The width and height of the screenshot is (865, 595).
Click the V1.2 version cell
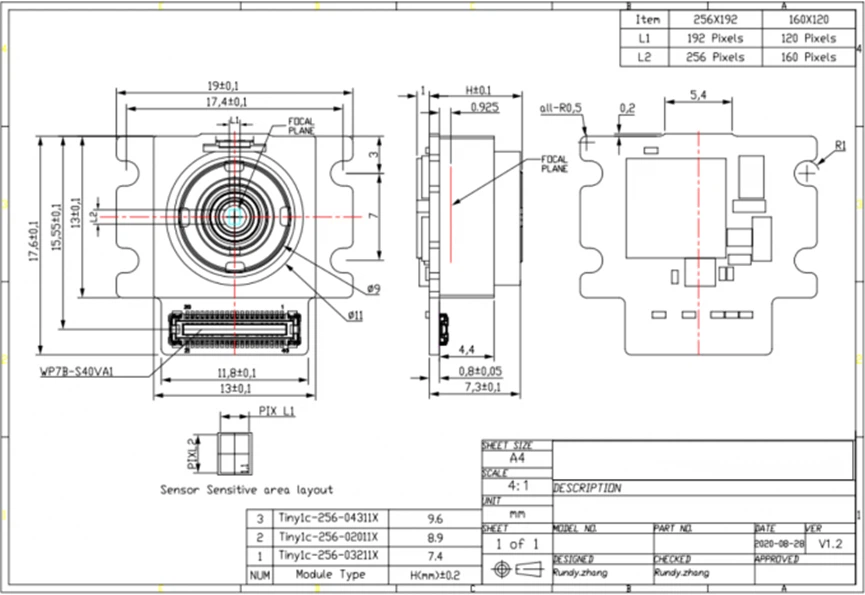[830, 544]
